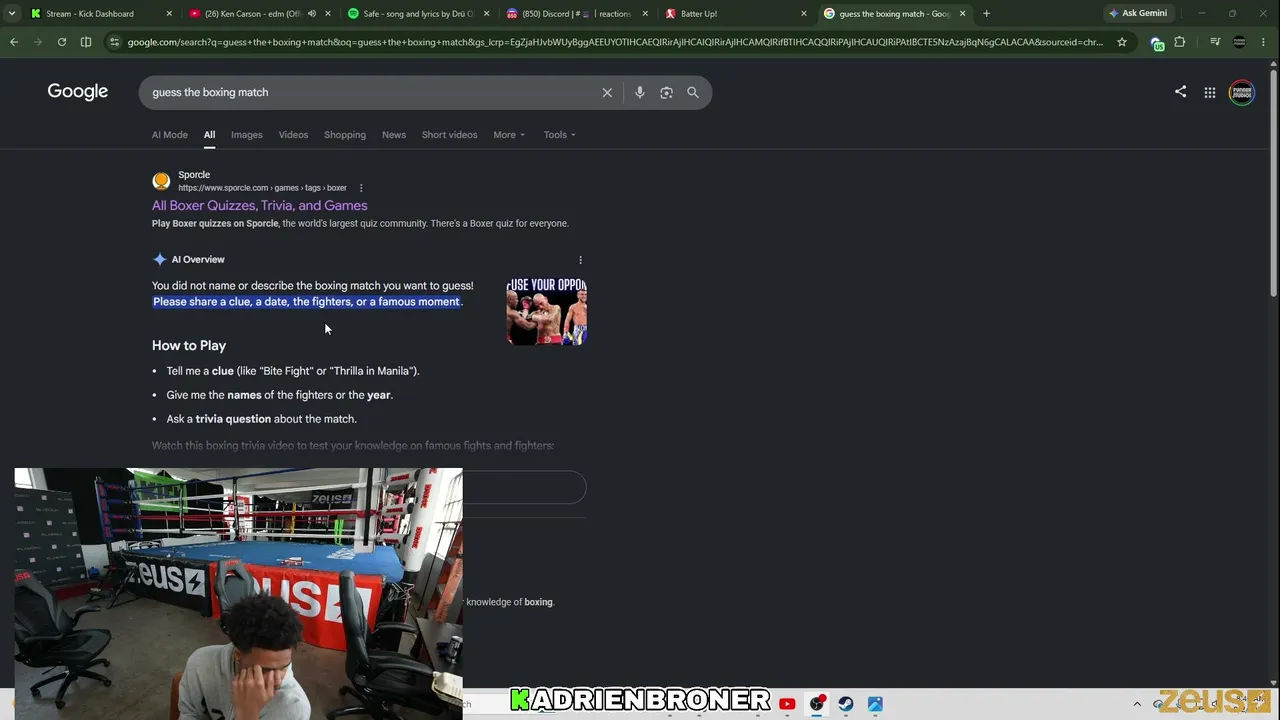Search by image with Google Lens
The image size is (1280, 720).
point(666,92)
